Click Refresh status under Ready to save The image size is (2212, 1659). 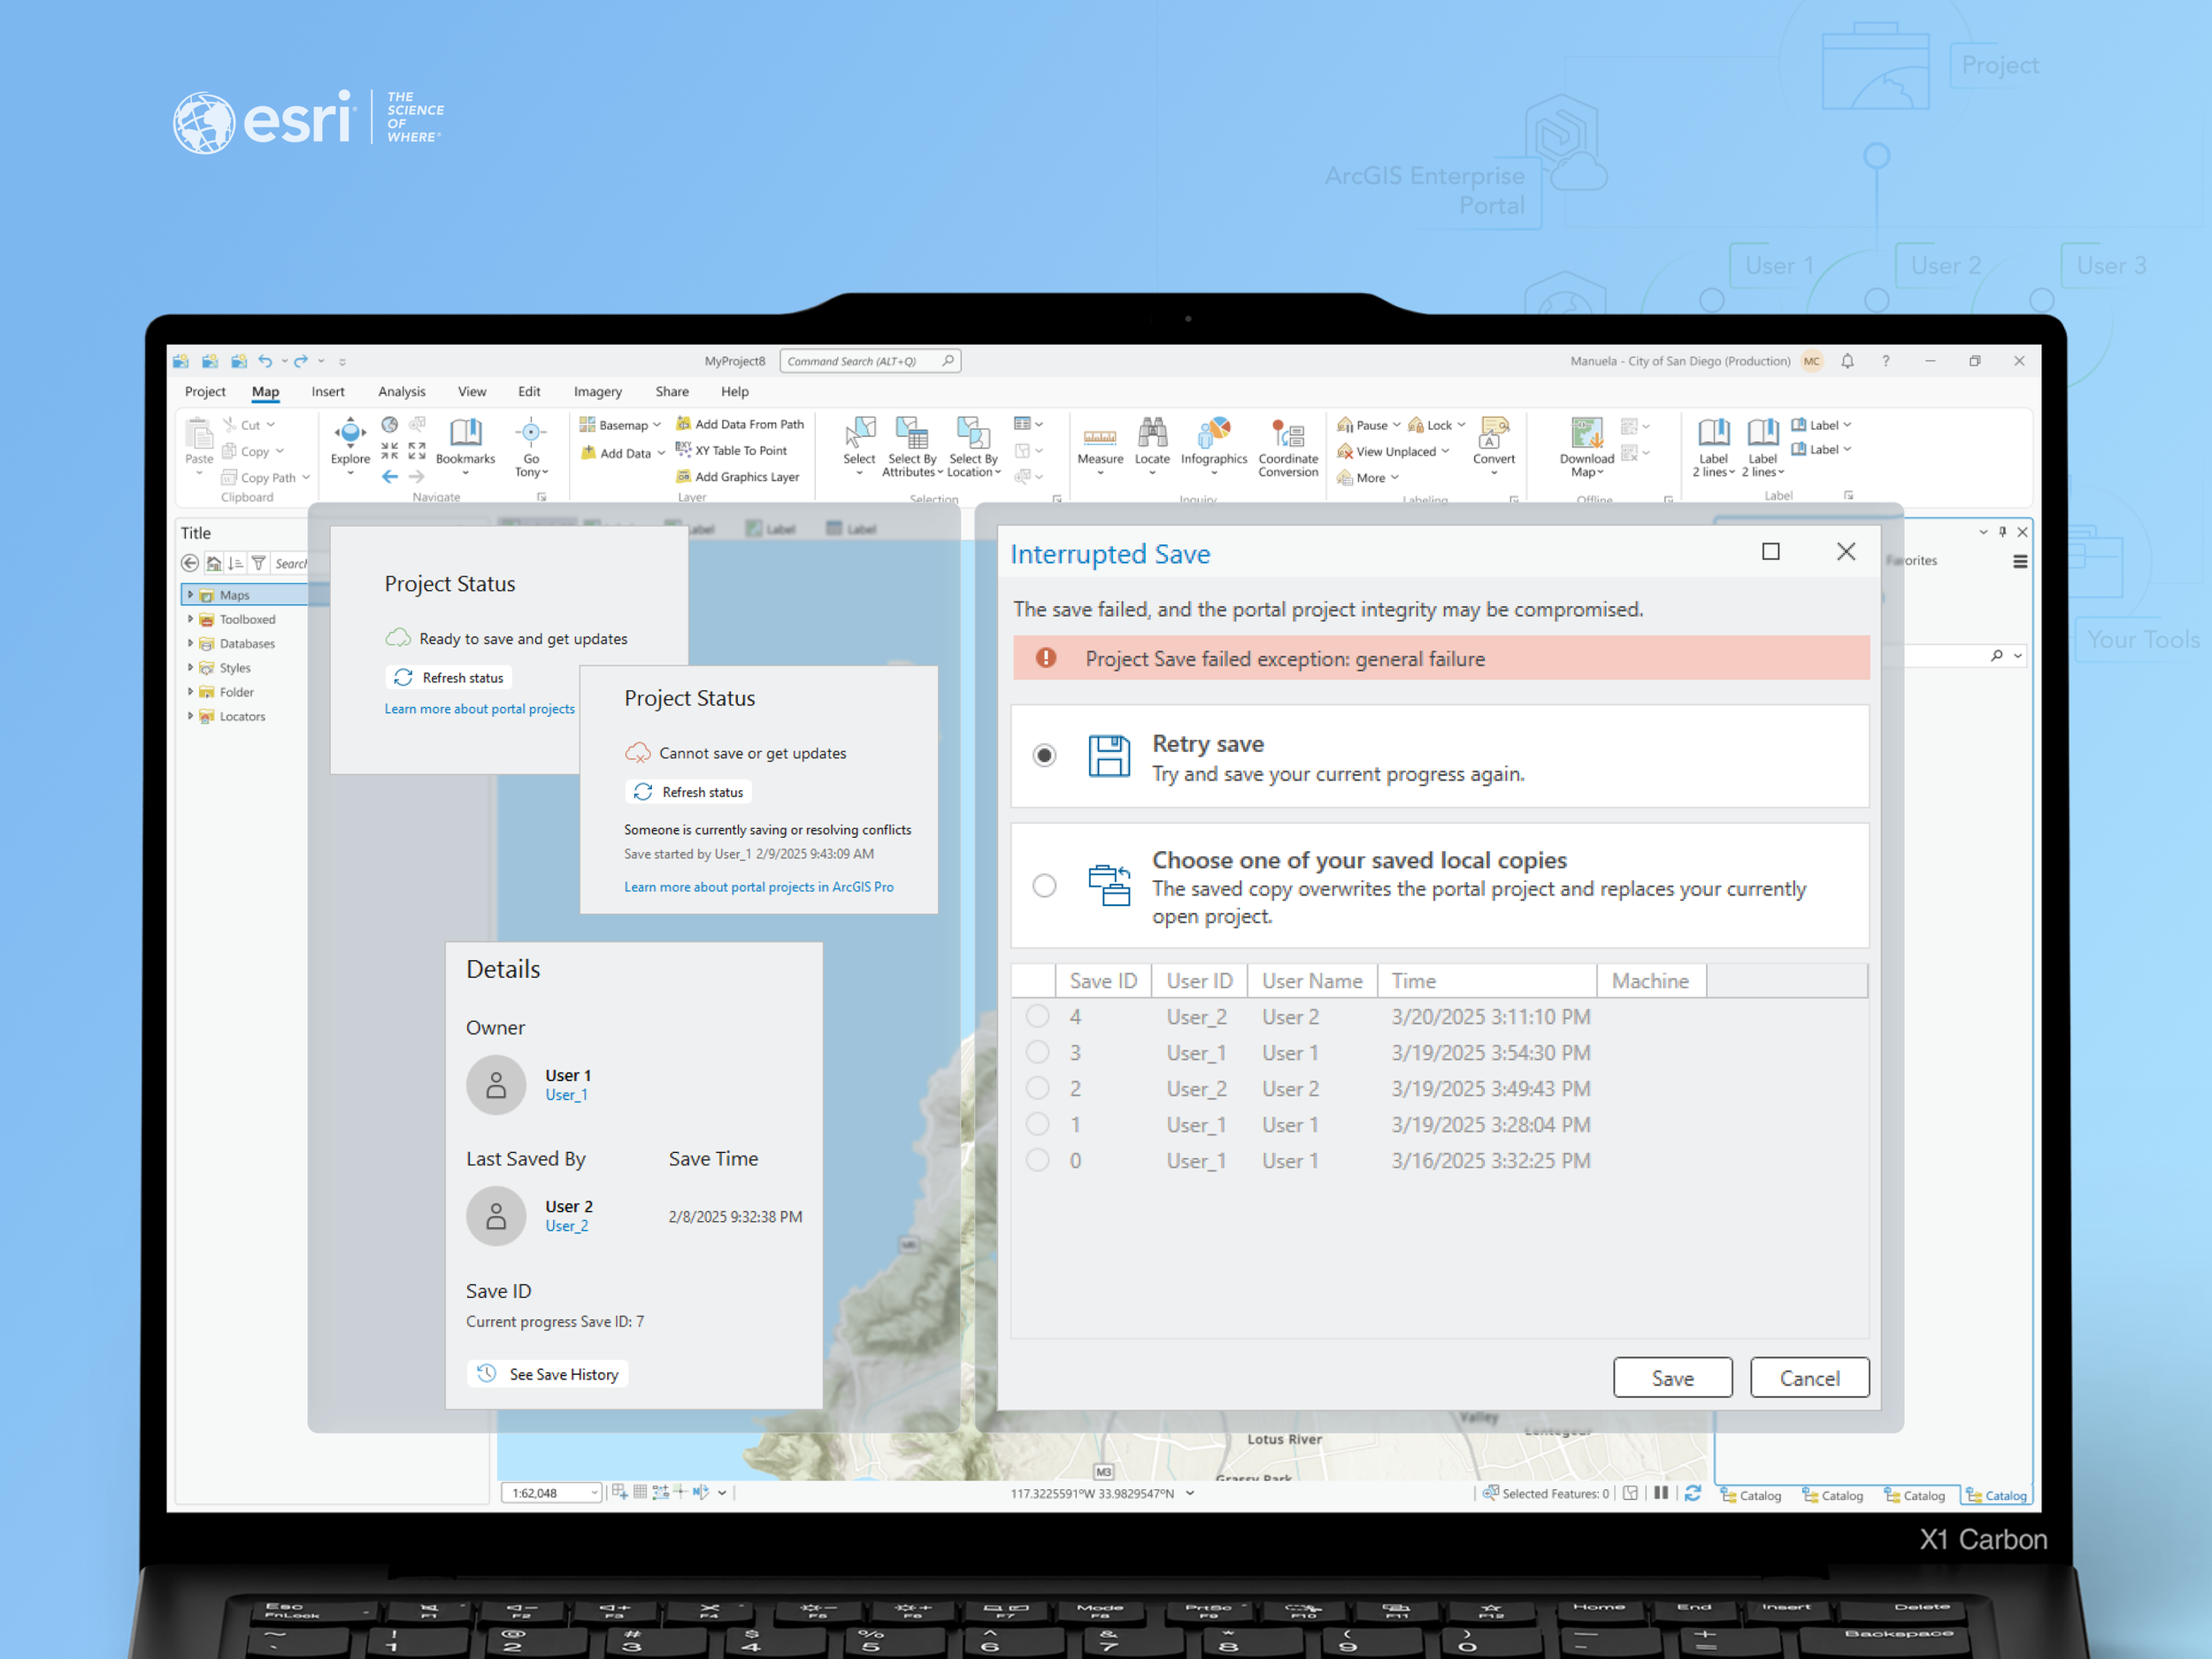click(449, 677)
